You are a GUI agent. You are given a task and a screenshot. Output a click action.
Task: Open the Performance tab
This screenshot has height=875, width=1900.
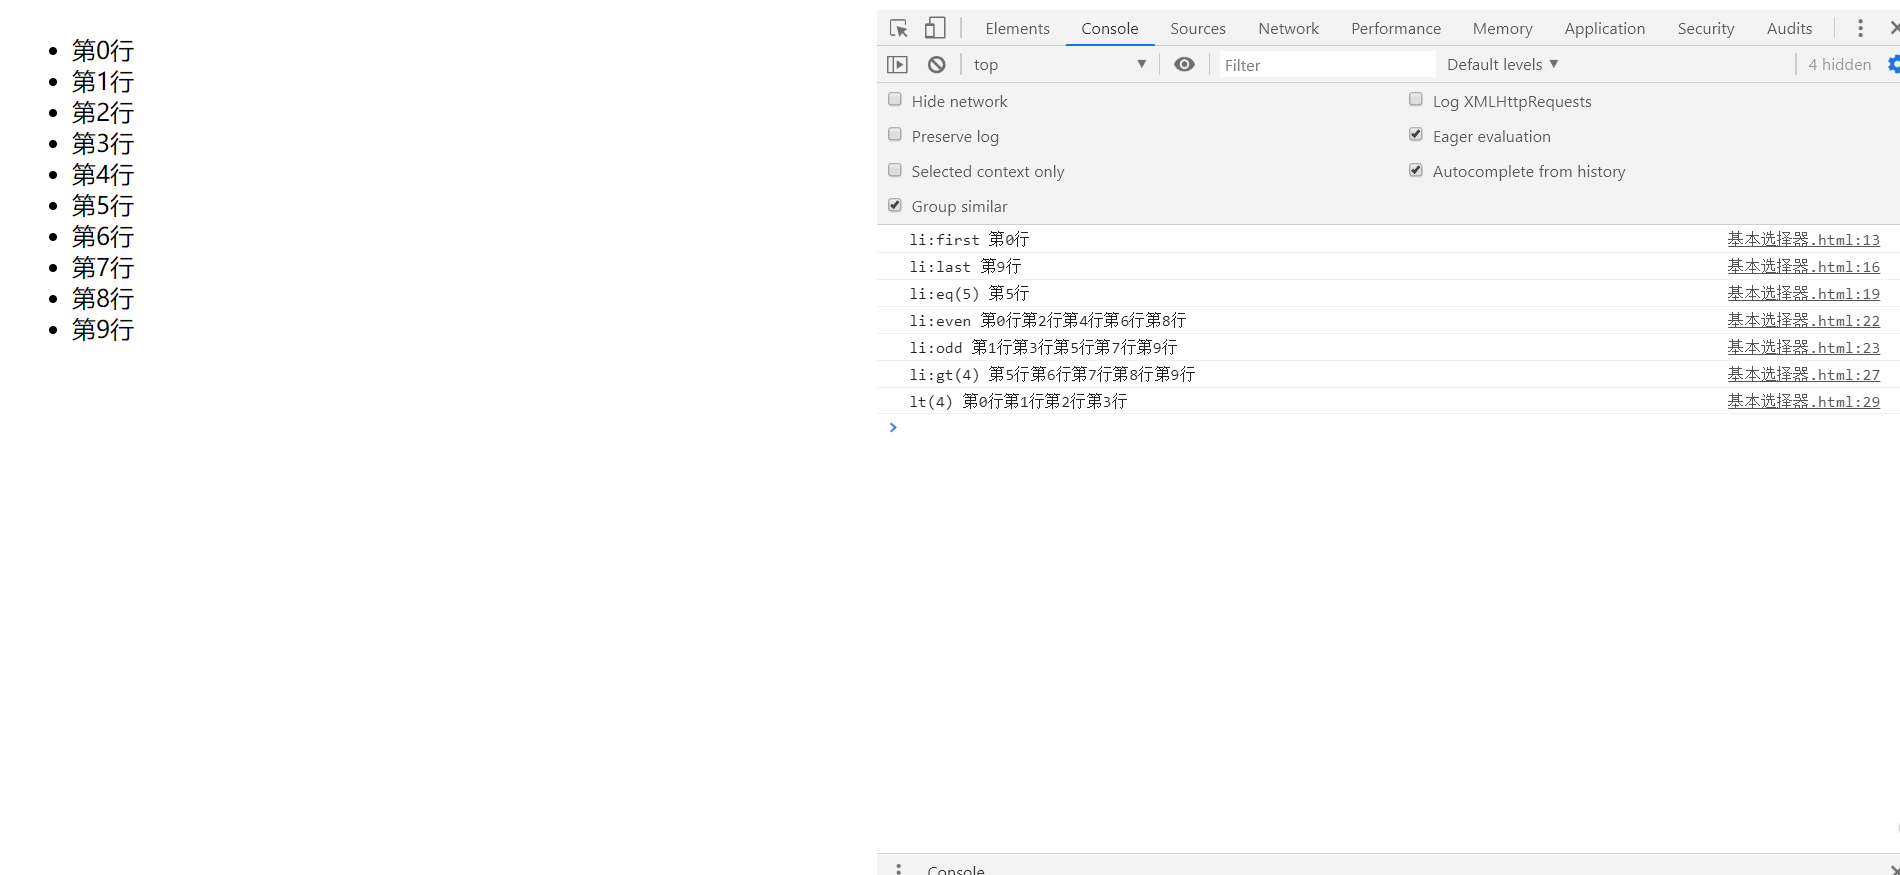[x=1396, y=29]
